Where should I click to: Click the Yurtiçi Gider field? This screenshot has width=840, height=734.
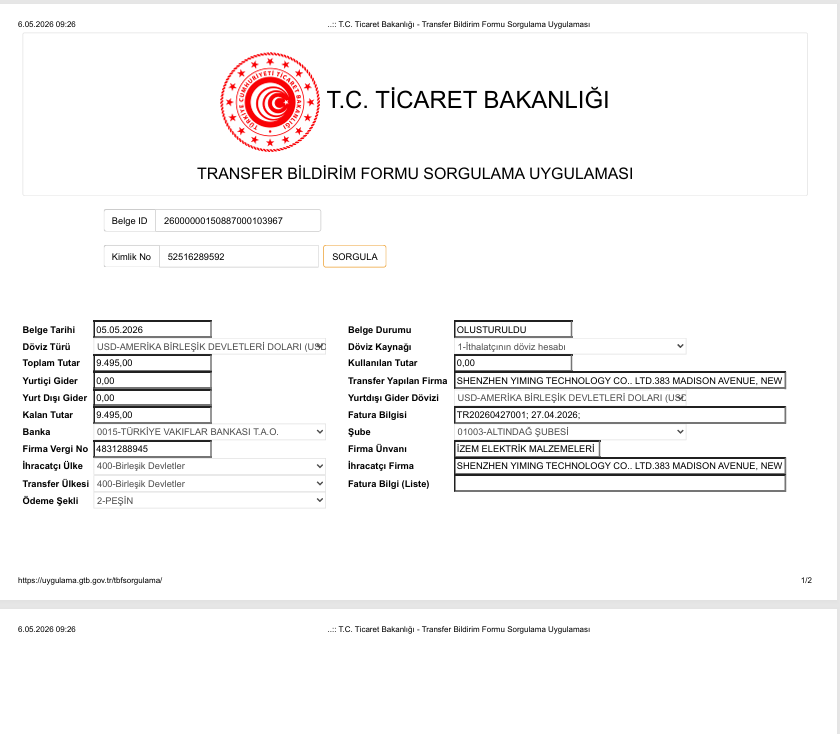coord(153,381)
